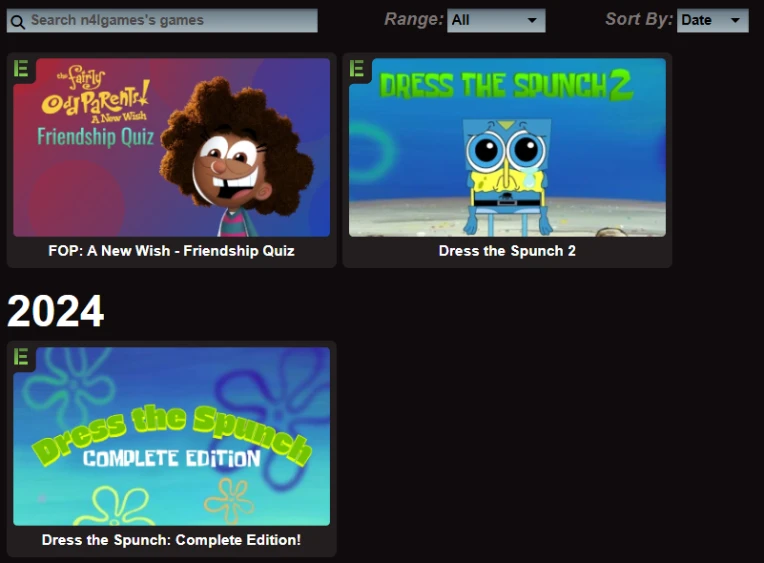
Task: Open the Dress the Spunch 2 thumbnail
Action: pyautogui.click(x=507, y=148)
